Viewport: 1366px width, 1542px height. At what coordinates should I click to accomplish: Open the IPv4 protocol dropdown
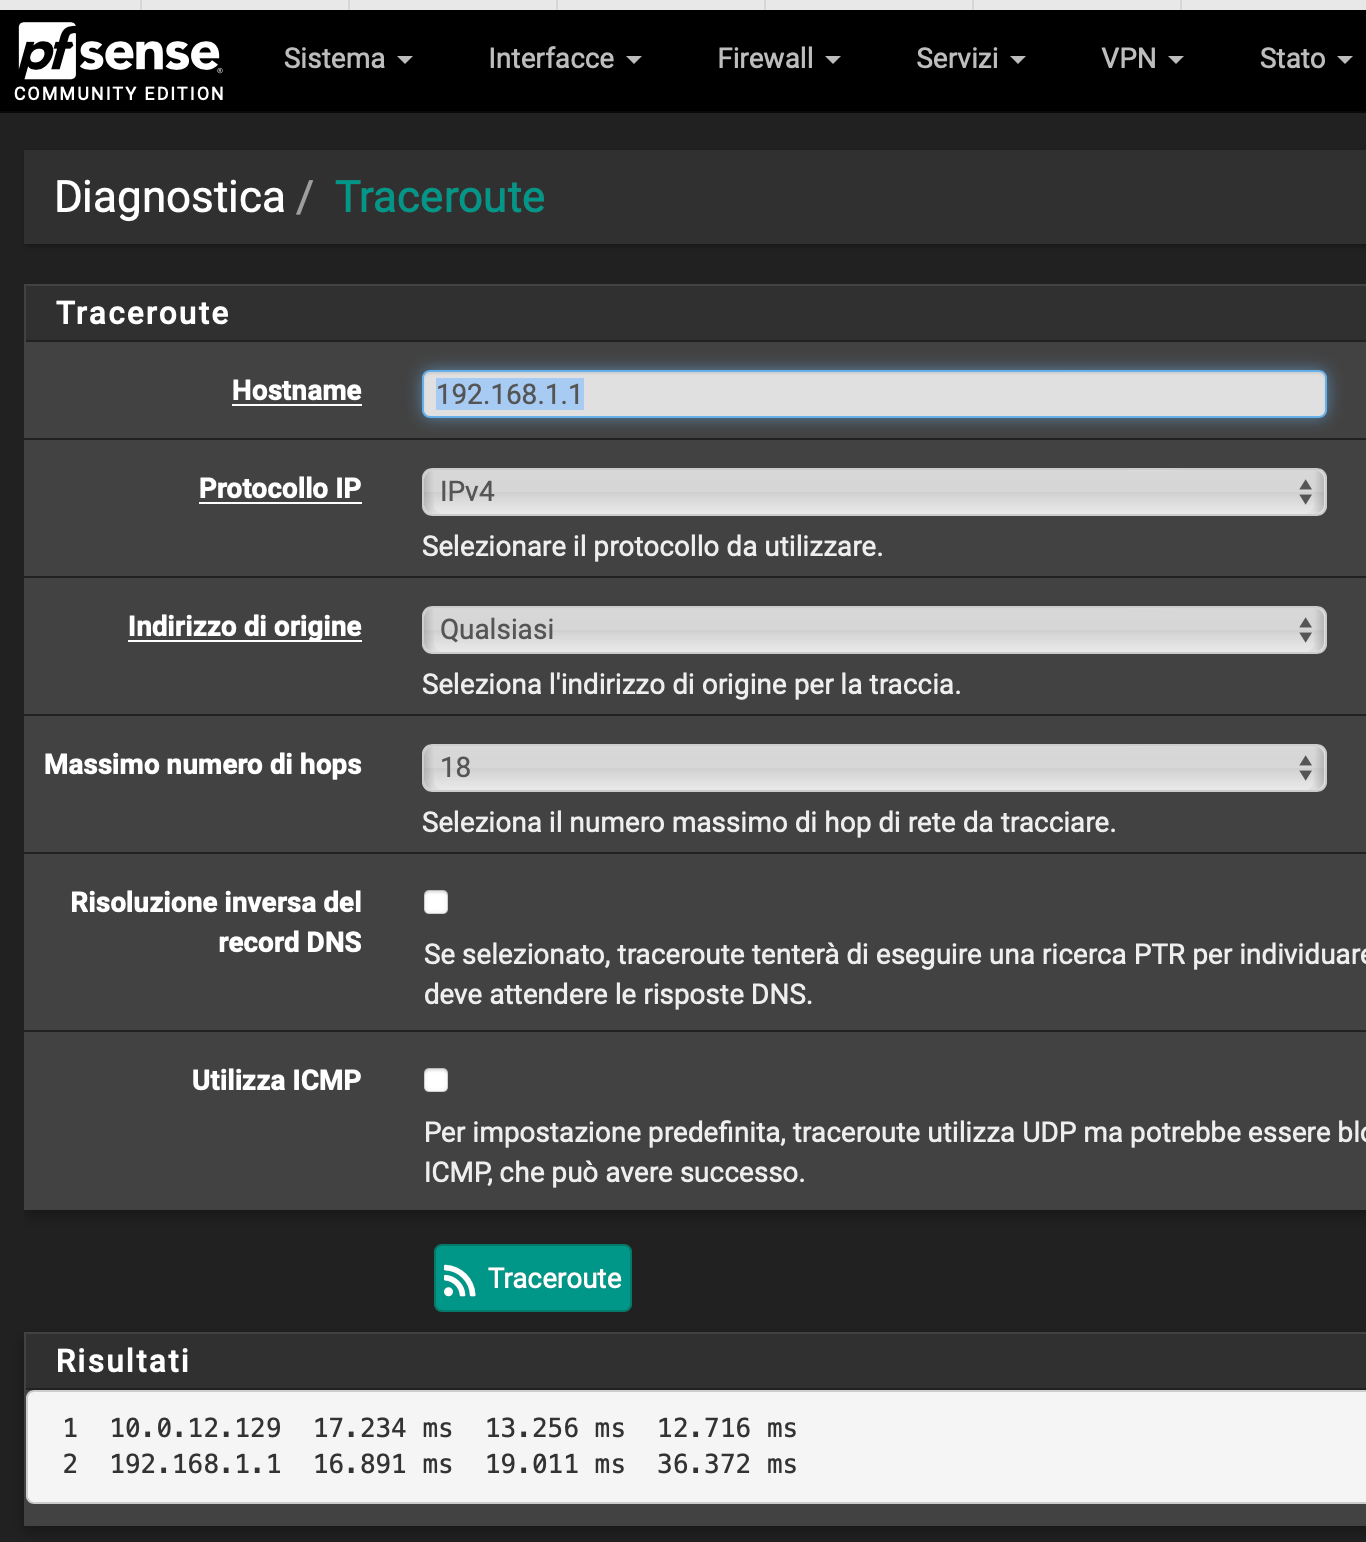[874, 492]
